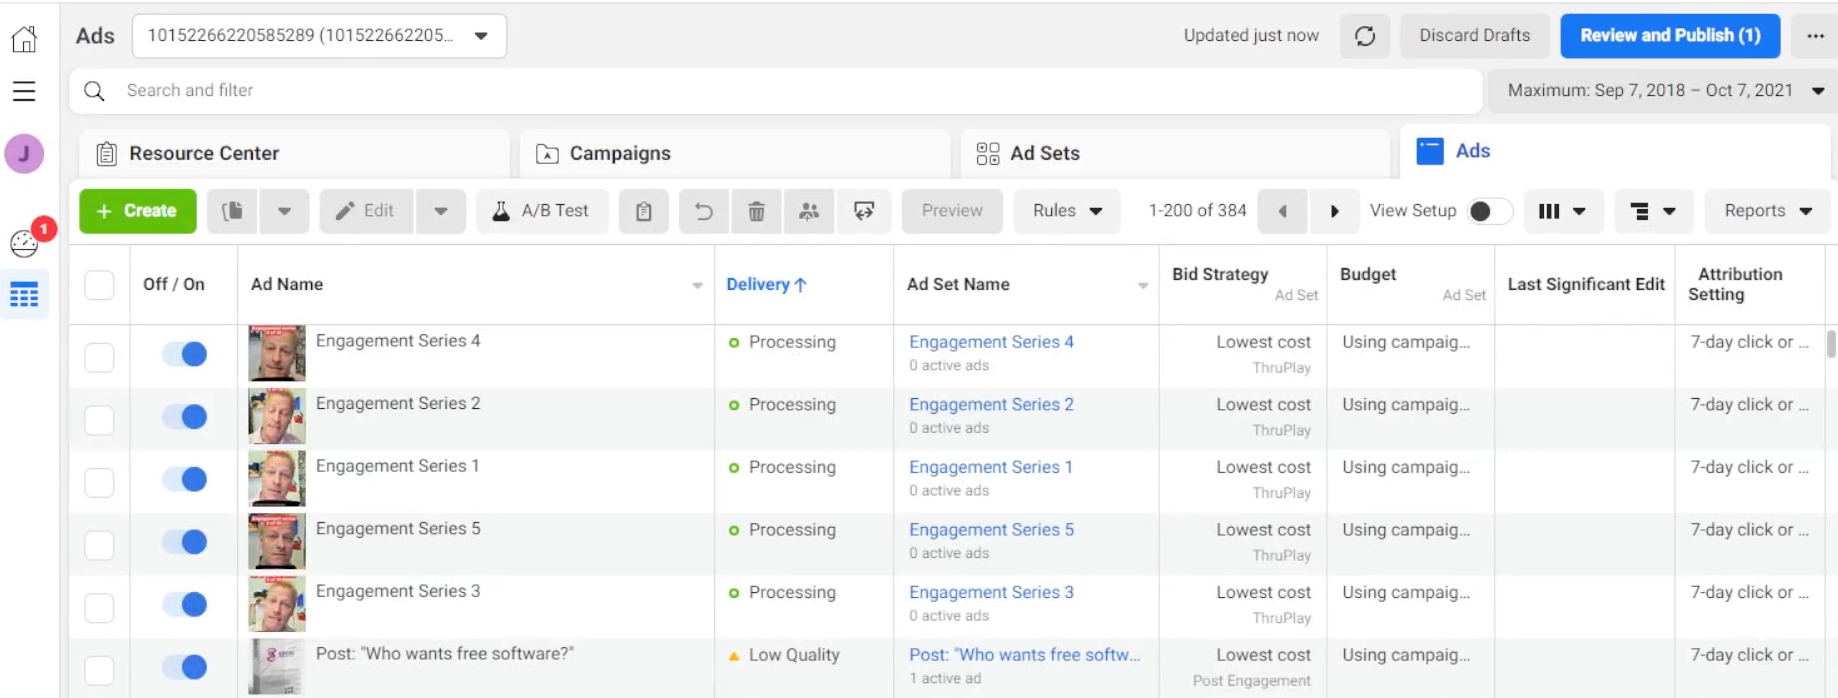Click the Bid Strategy column header
This screenshot has height=698, width=1838.
pyautogui.click(x=1220, y=274)
